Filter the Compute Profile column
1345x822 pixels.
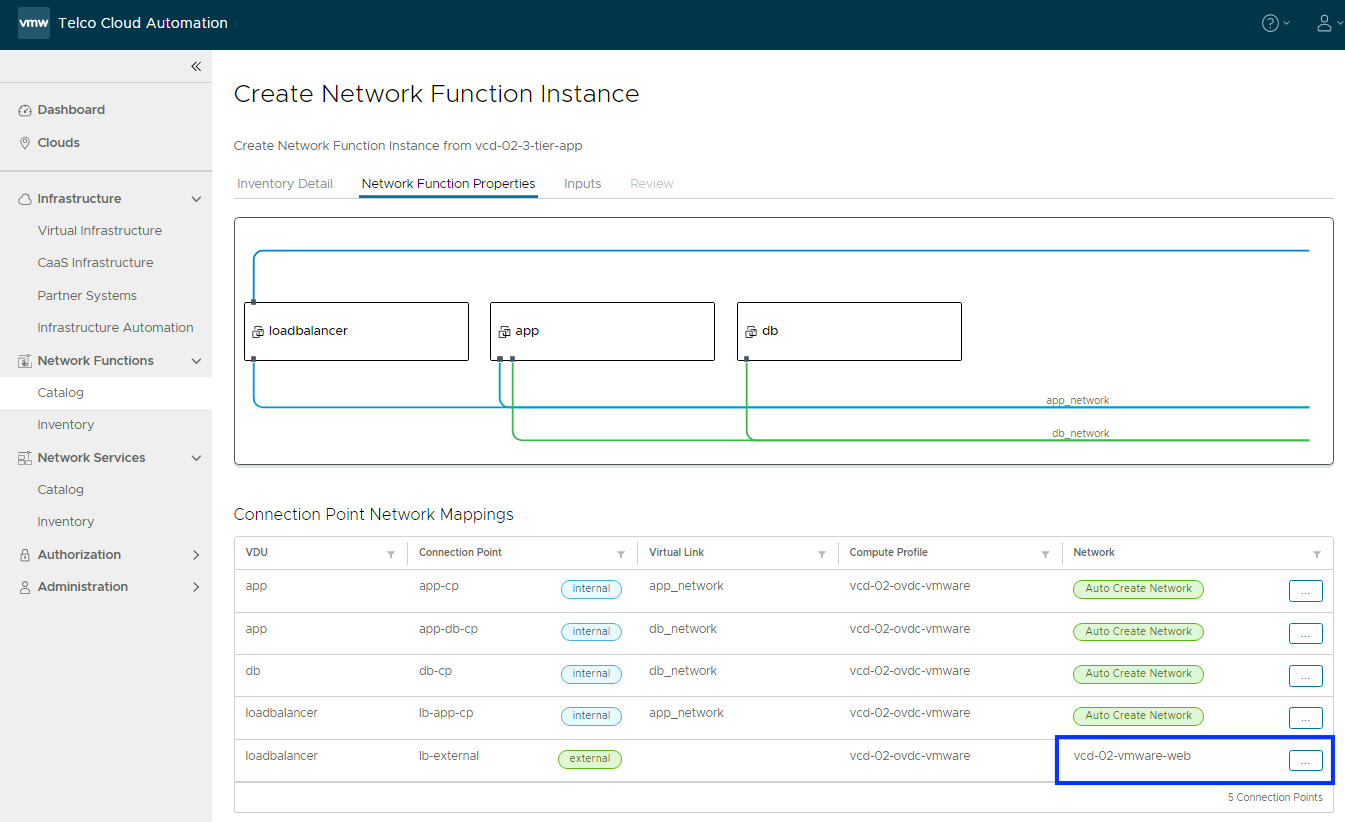(x=1045, y=554)
